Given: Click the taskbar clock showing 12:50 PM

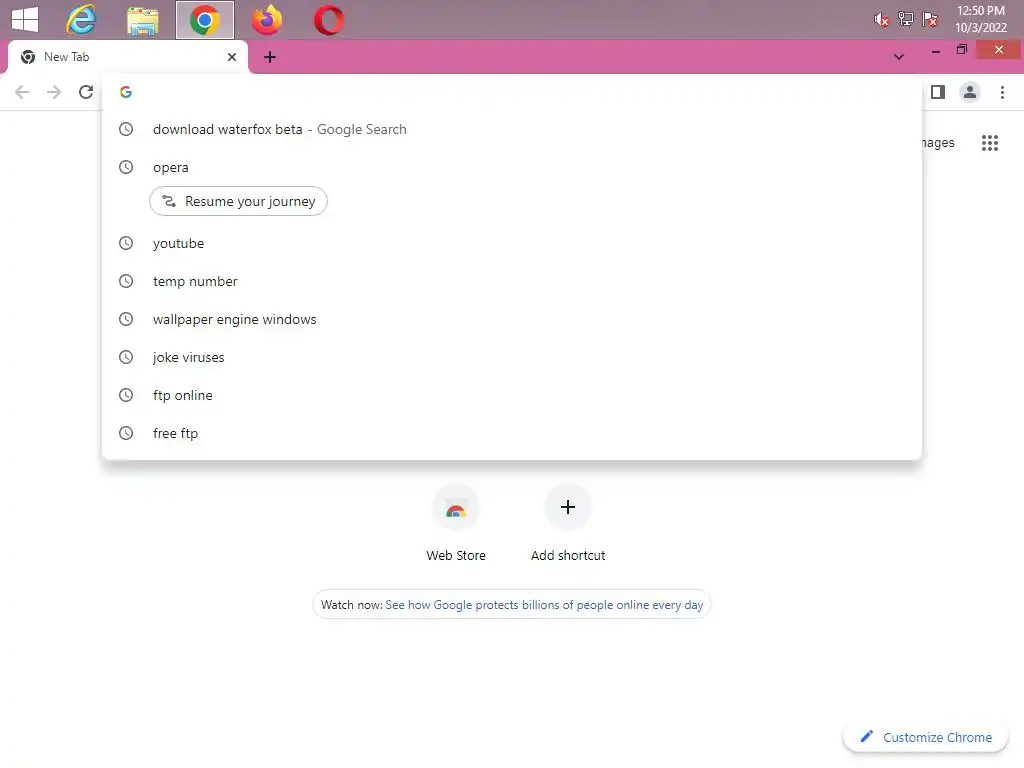Looking at the screenshot, I should (x=980, y=19).
